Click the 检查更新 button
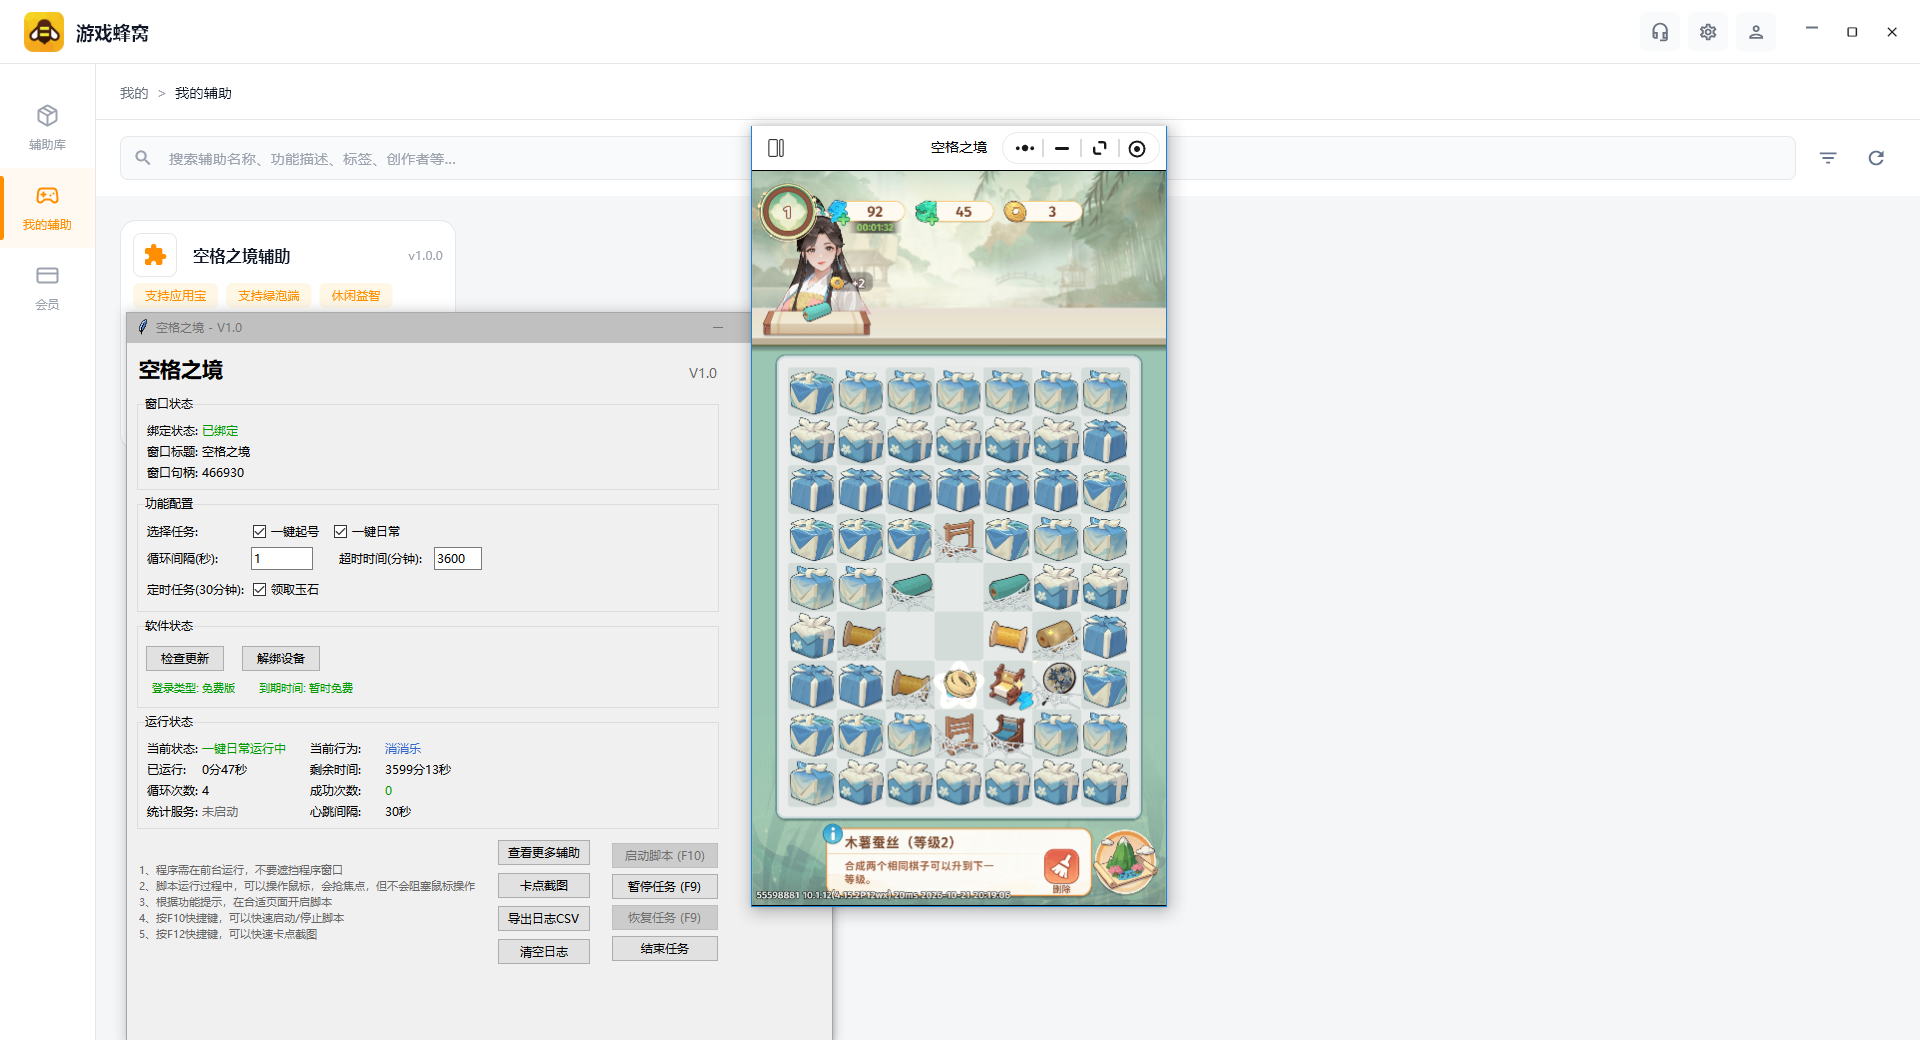The width and height of the screenshot is (1920, 1040). [x=185, y=658]
